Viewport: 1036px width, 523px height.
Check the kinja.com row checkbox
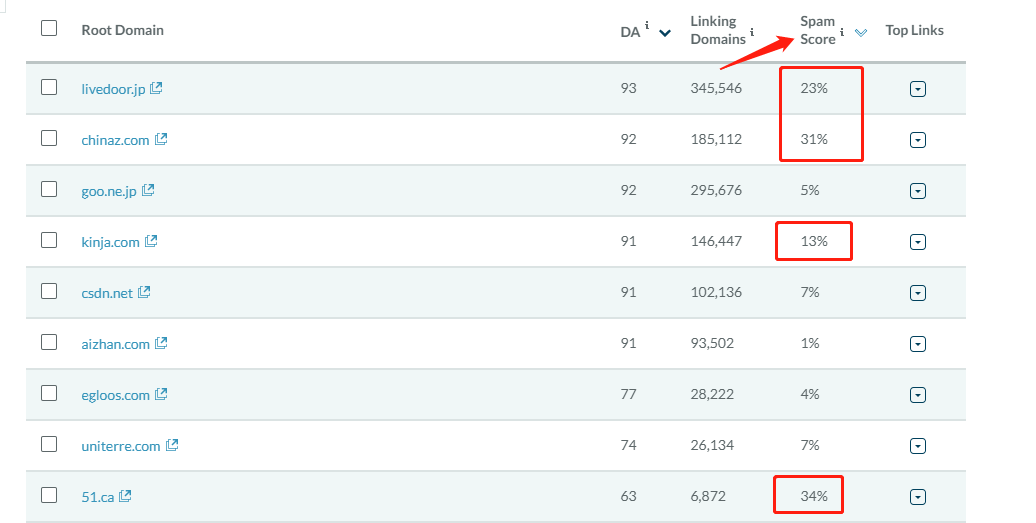49,240
